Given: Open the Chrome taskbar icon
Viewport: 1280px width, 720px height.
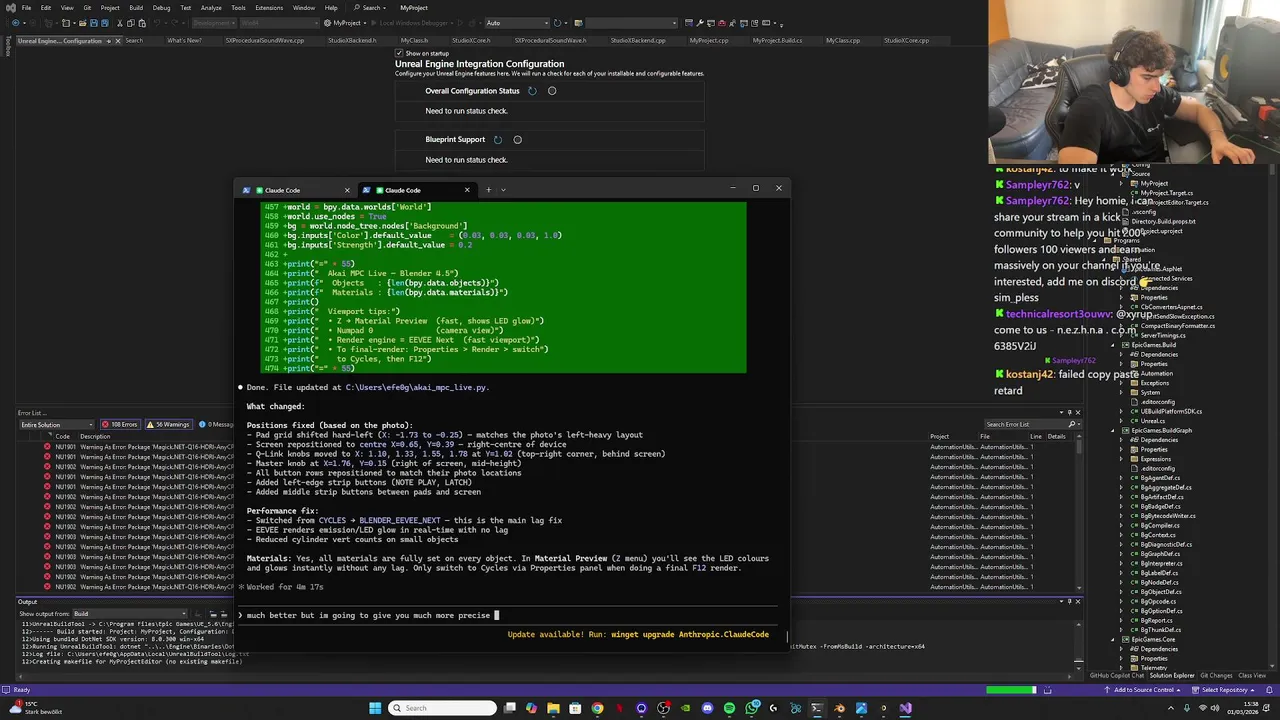Looking at the screenshot, I should (597, 708).
